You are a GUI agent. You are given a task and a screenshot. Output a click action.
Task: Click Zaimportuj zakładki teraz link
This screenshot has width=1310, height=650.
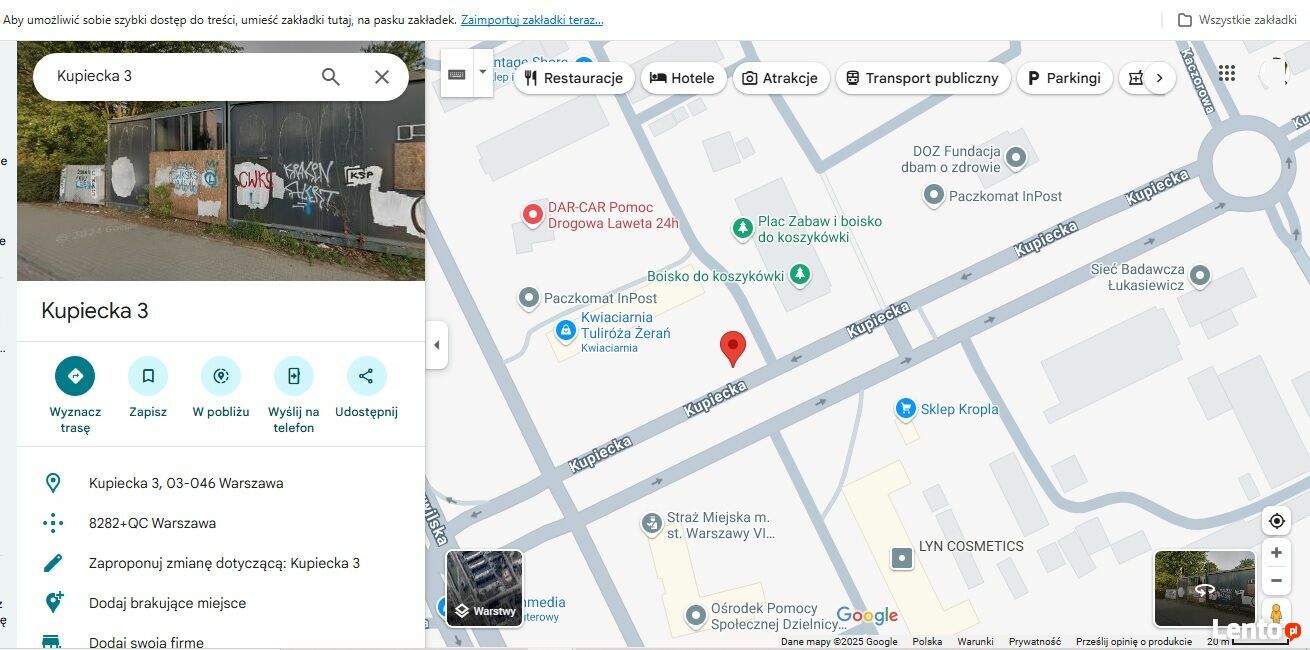532,20
